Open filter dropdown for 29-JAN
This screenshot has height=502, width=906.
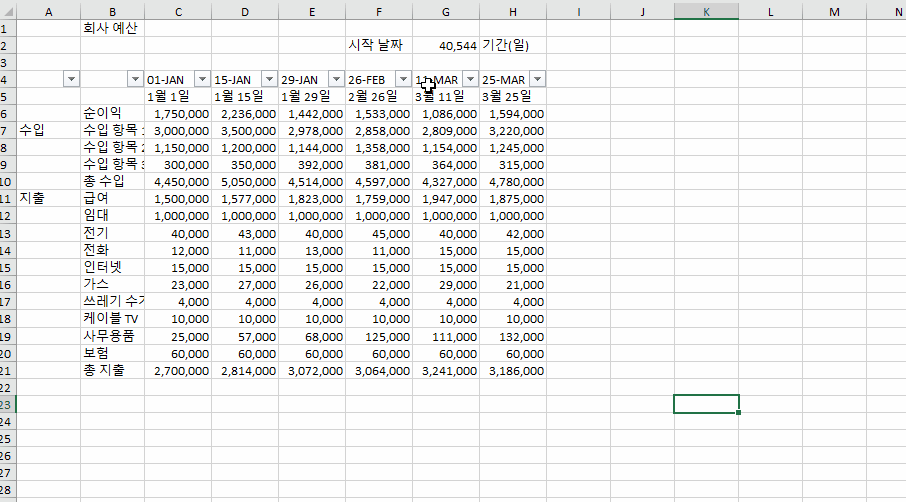pos(336,79)
